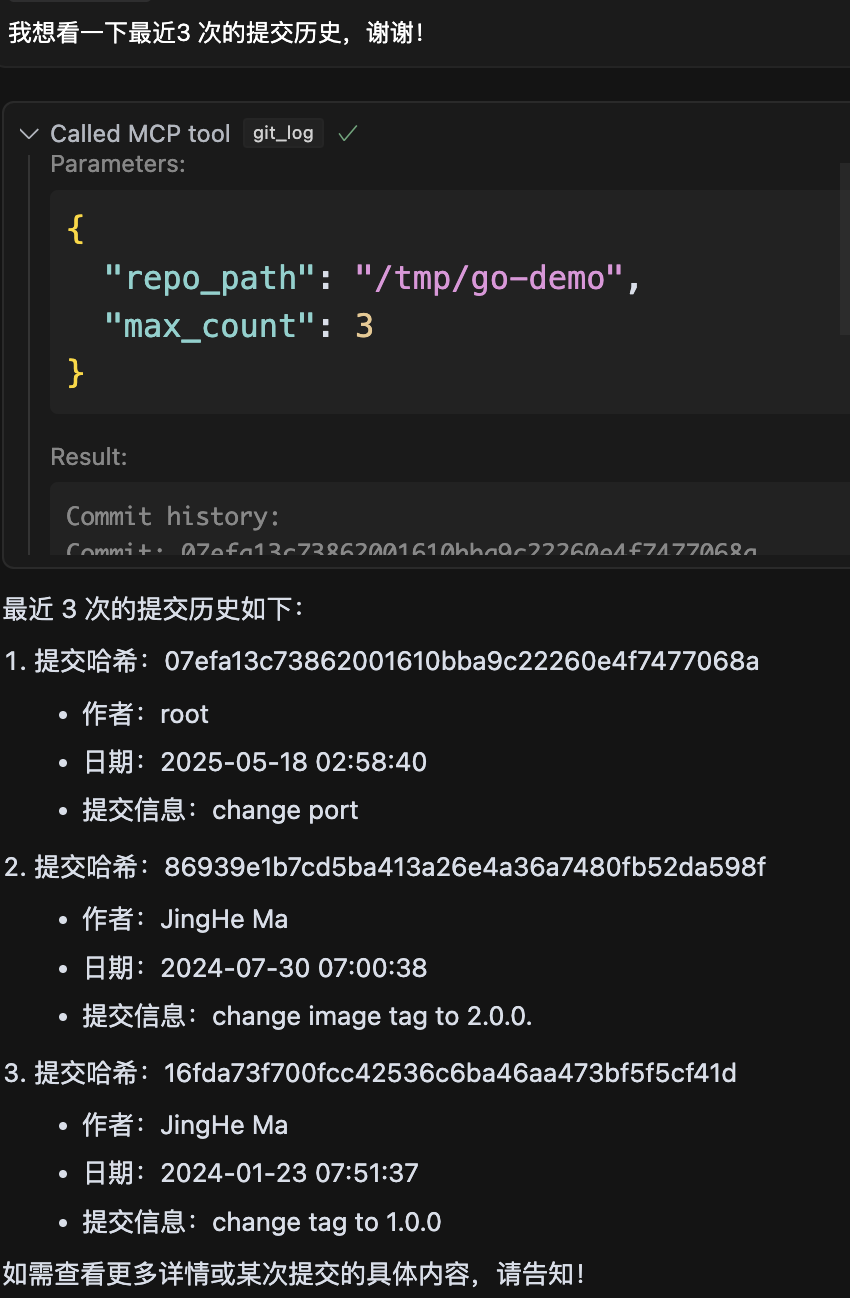The image size is (850, 1298).
Task: Click the date 2024-01-23 07:51:37
Action: click(x=290, y=1173)
